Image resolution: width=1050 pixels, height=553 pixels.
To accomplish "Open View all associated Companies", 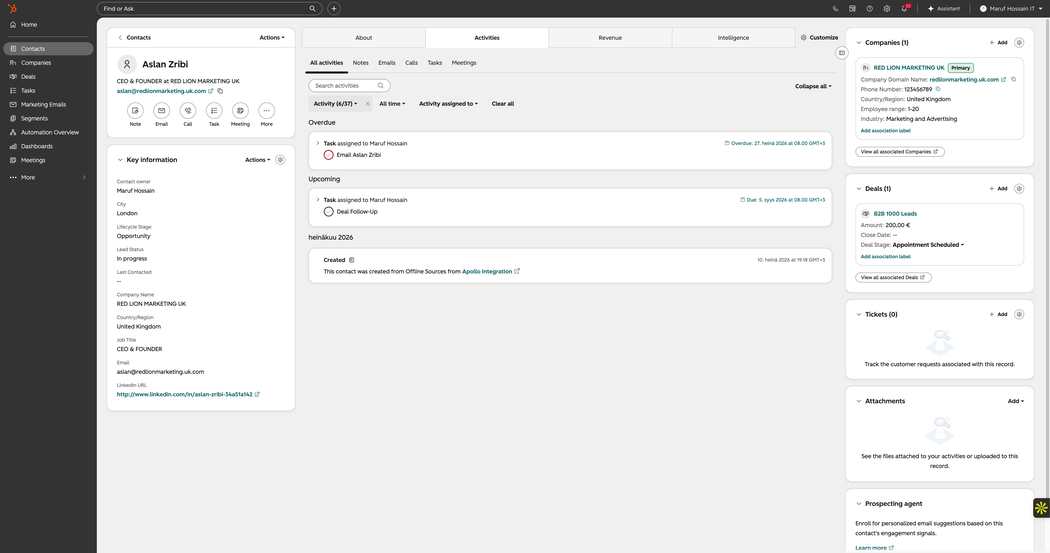I will (899, 152).
